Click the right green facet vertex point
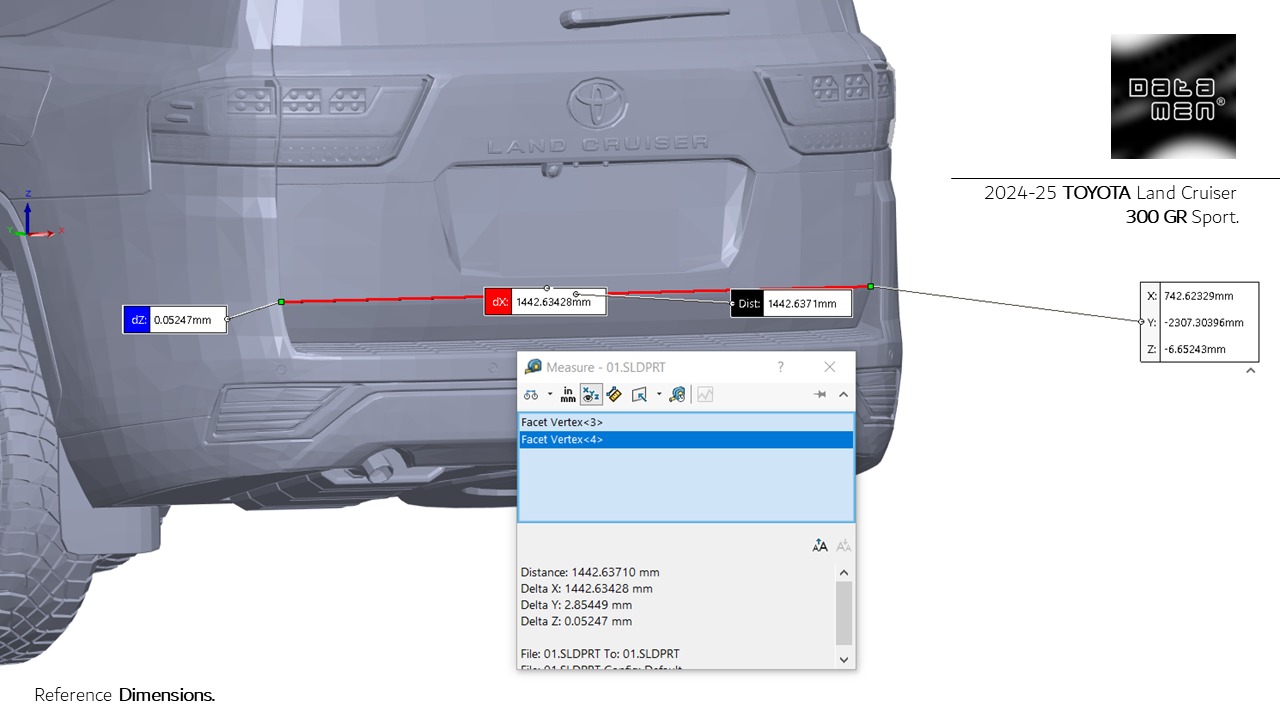This screenshot has height=720, width=1280. [871, 287]
